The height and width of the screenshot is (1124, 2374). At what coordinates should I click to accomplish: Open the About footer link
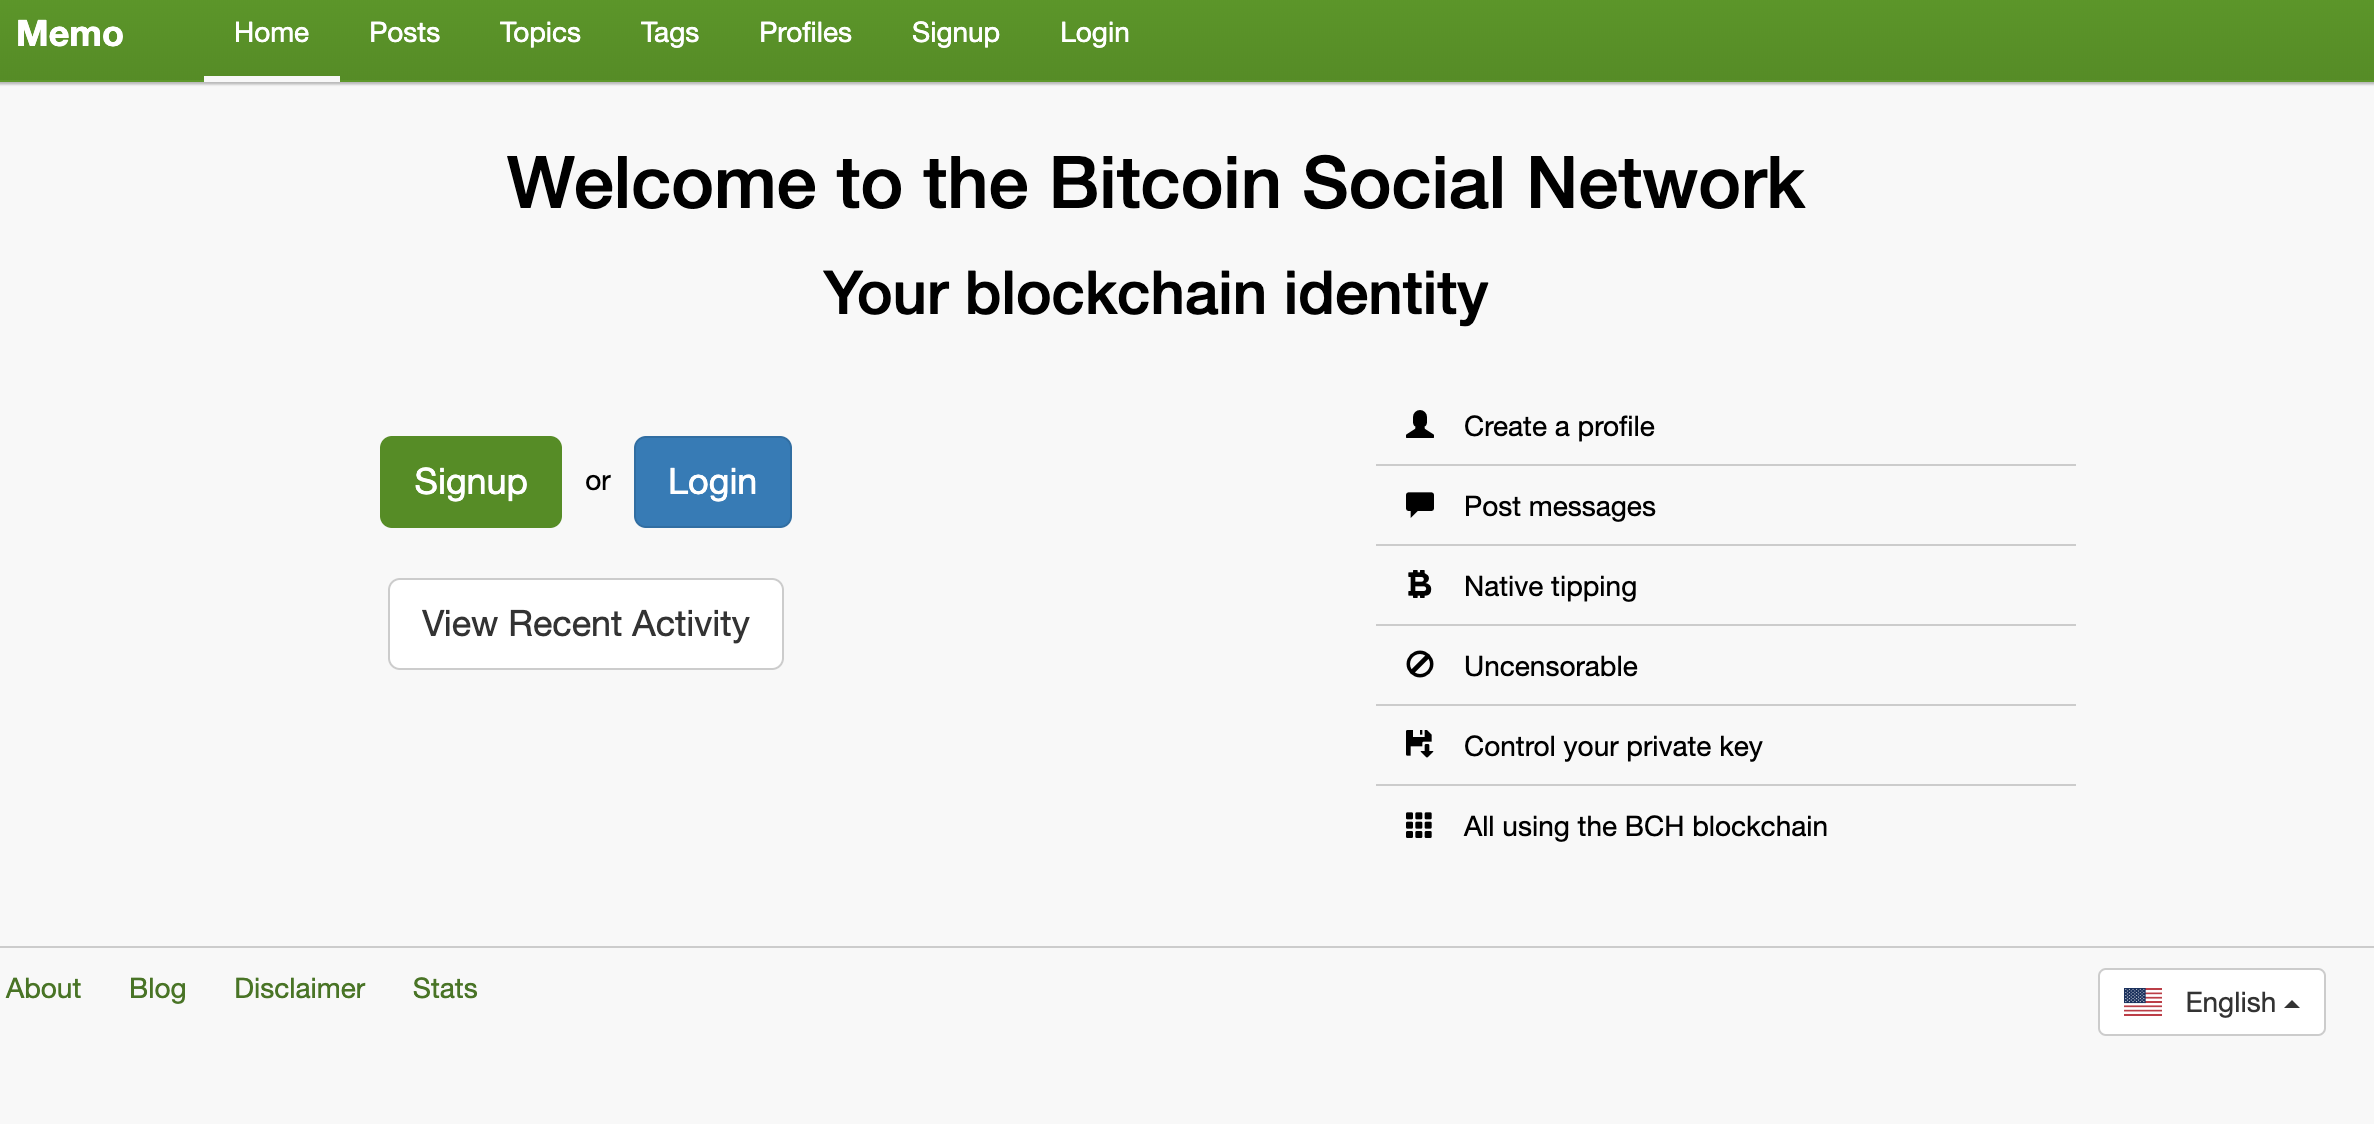coord(43,989)
